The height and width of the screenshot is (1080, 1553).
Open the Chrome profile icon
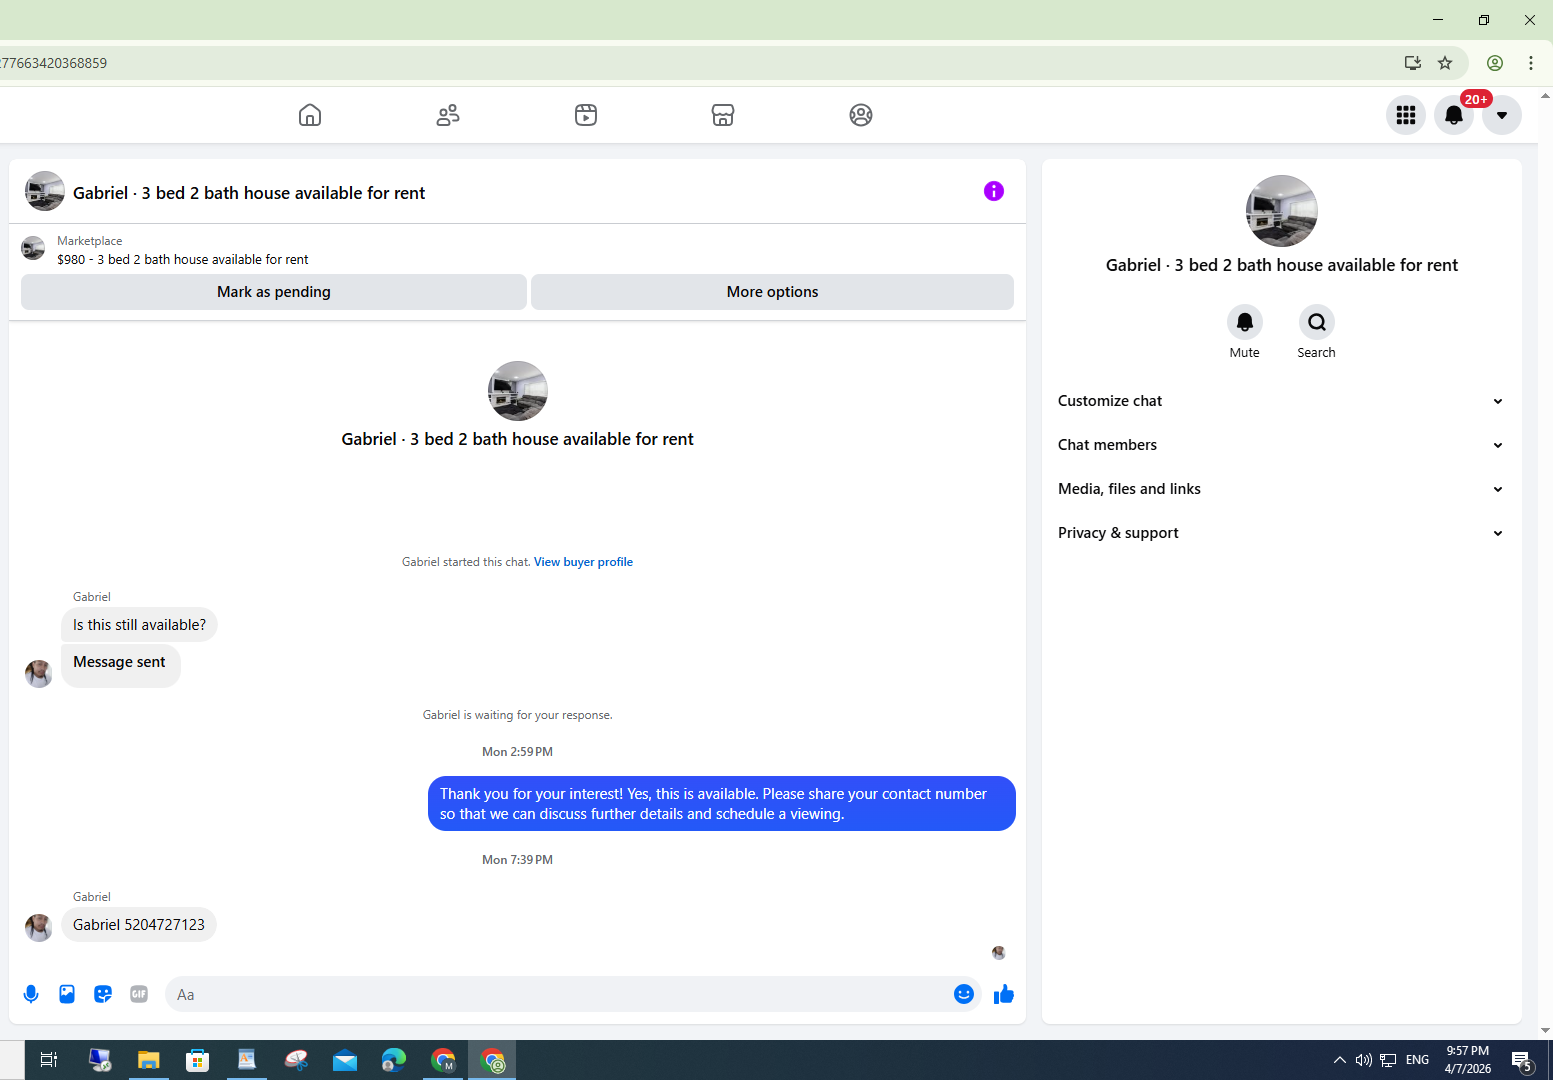click(x=1495, y=63)
